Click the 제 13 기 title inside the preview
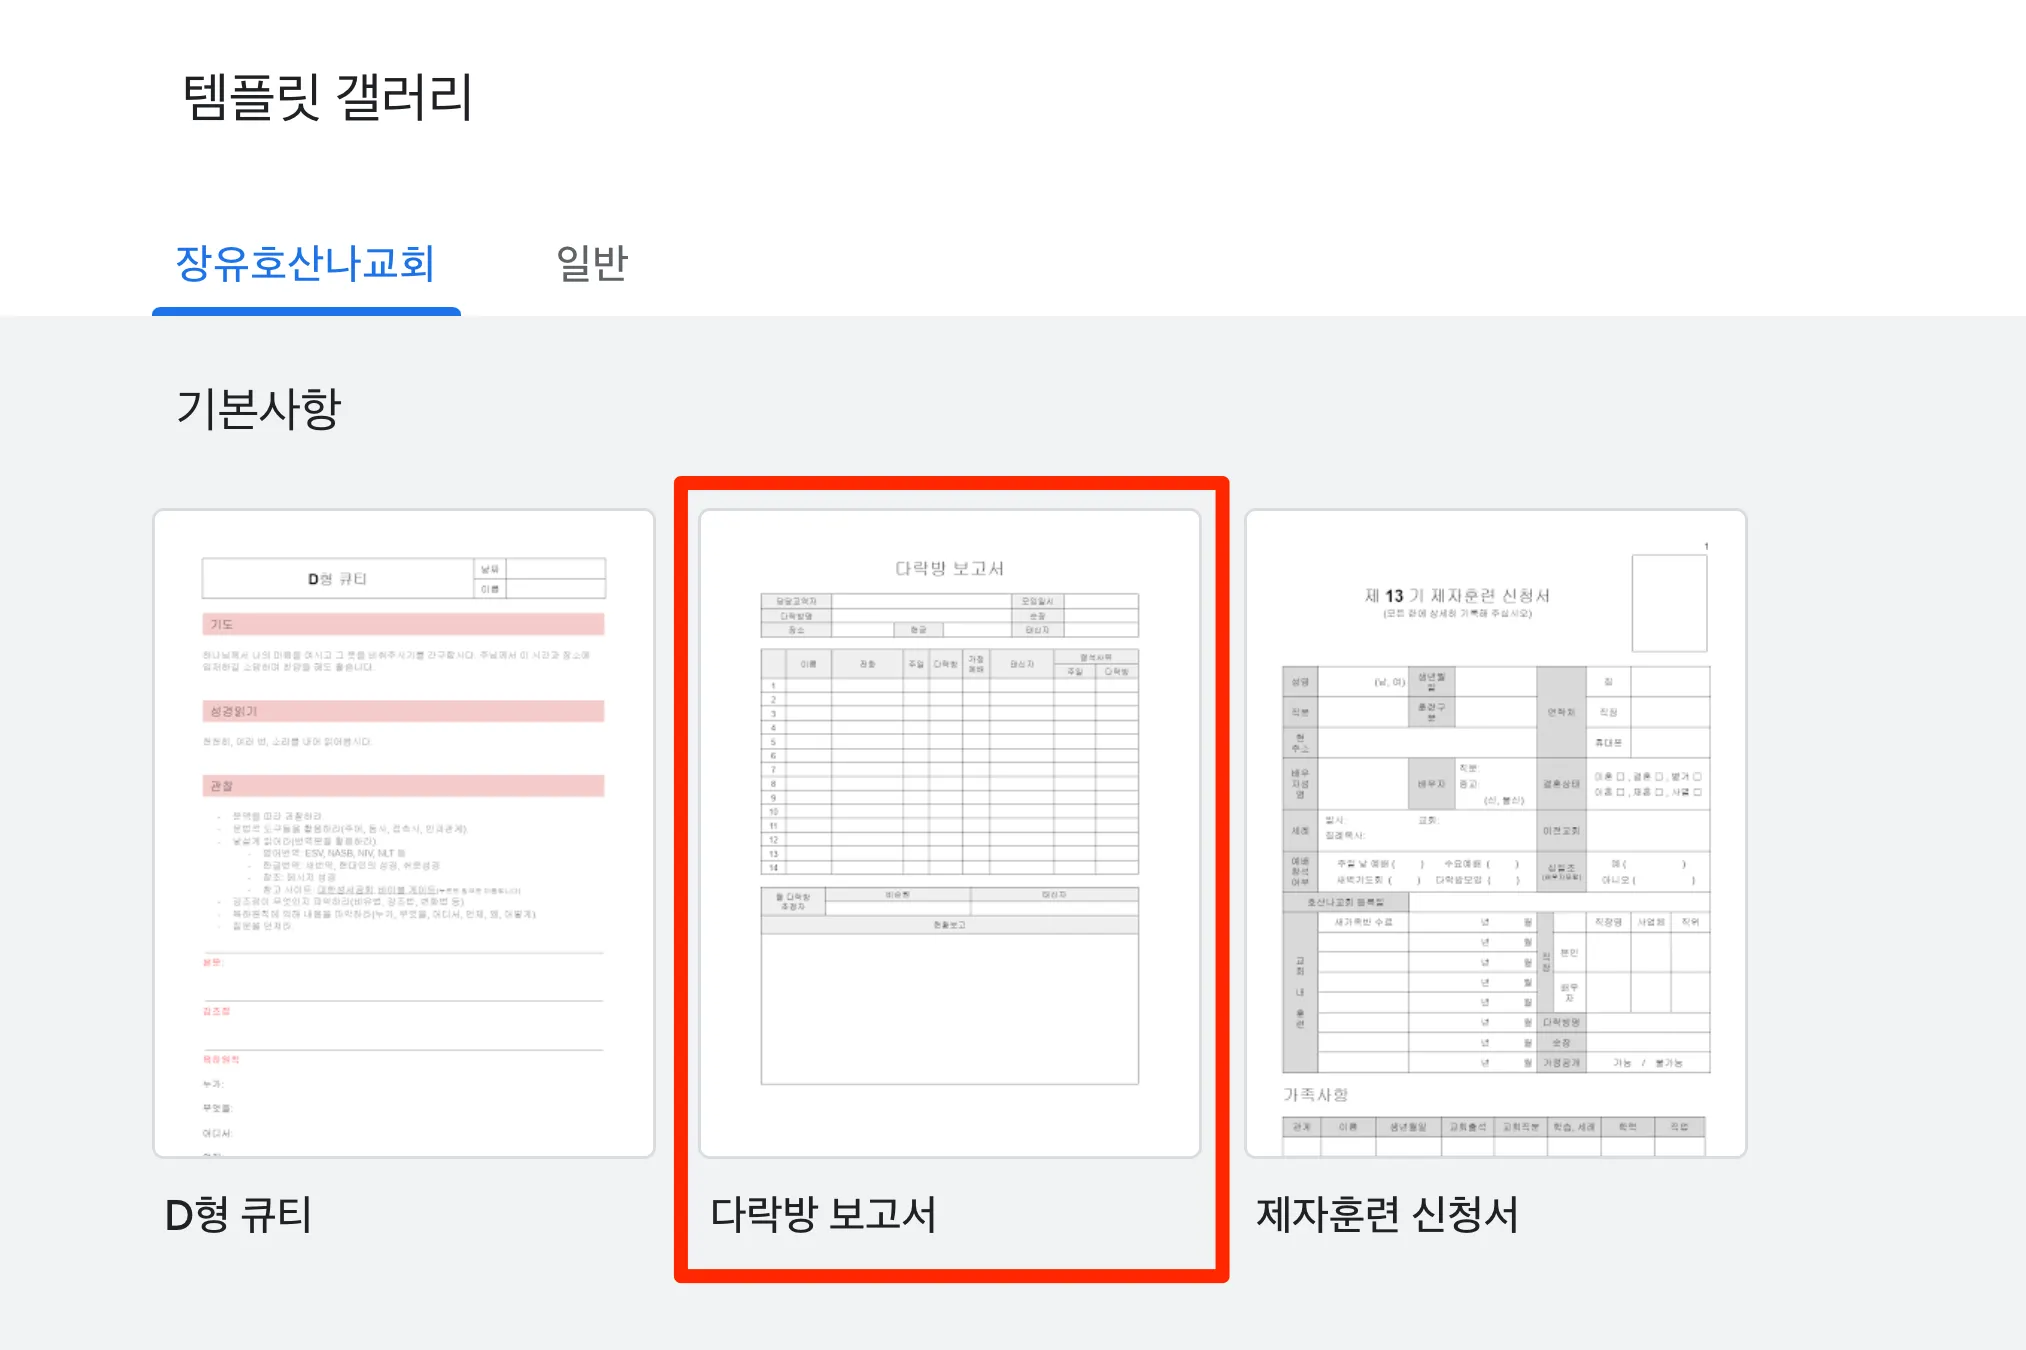 tap(1457, 596)
